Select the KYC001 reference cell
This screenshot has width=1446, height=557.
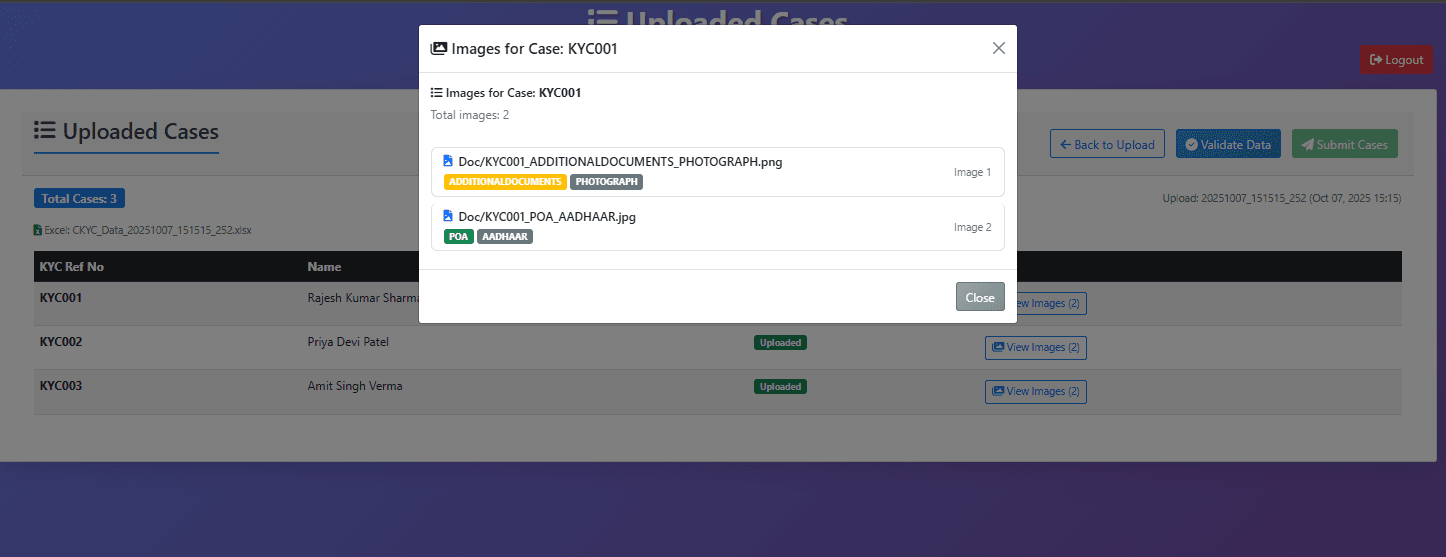pyautogui.click(x=61, y=298)
